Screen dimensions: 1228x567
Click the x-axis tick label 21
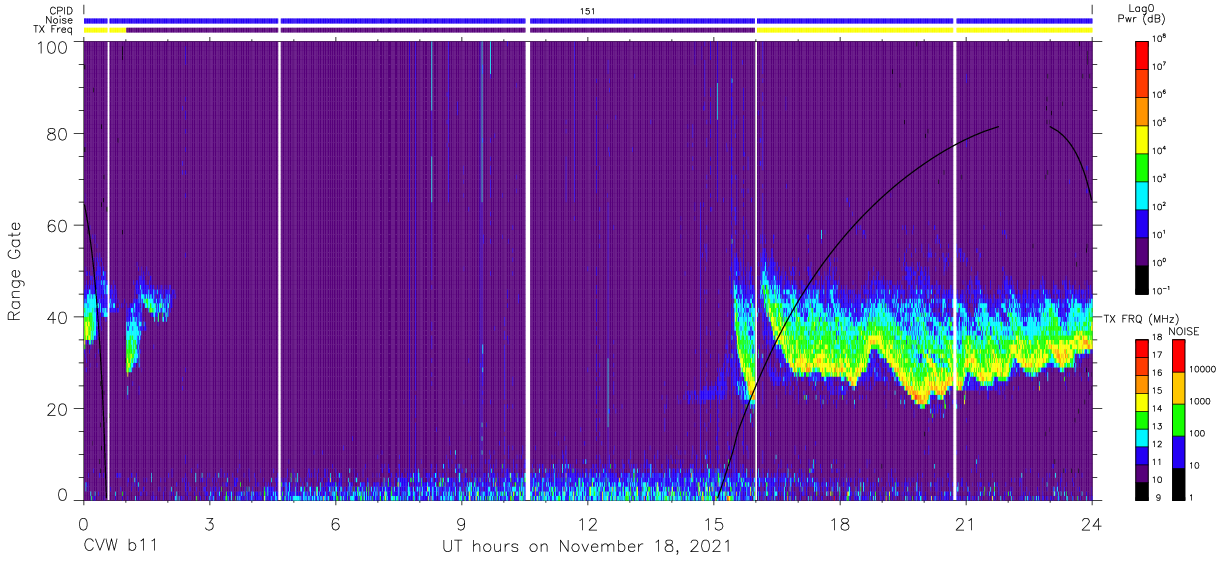966,523
